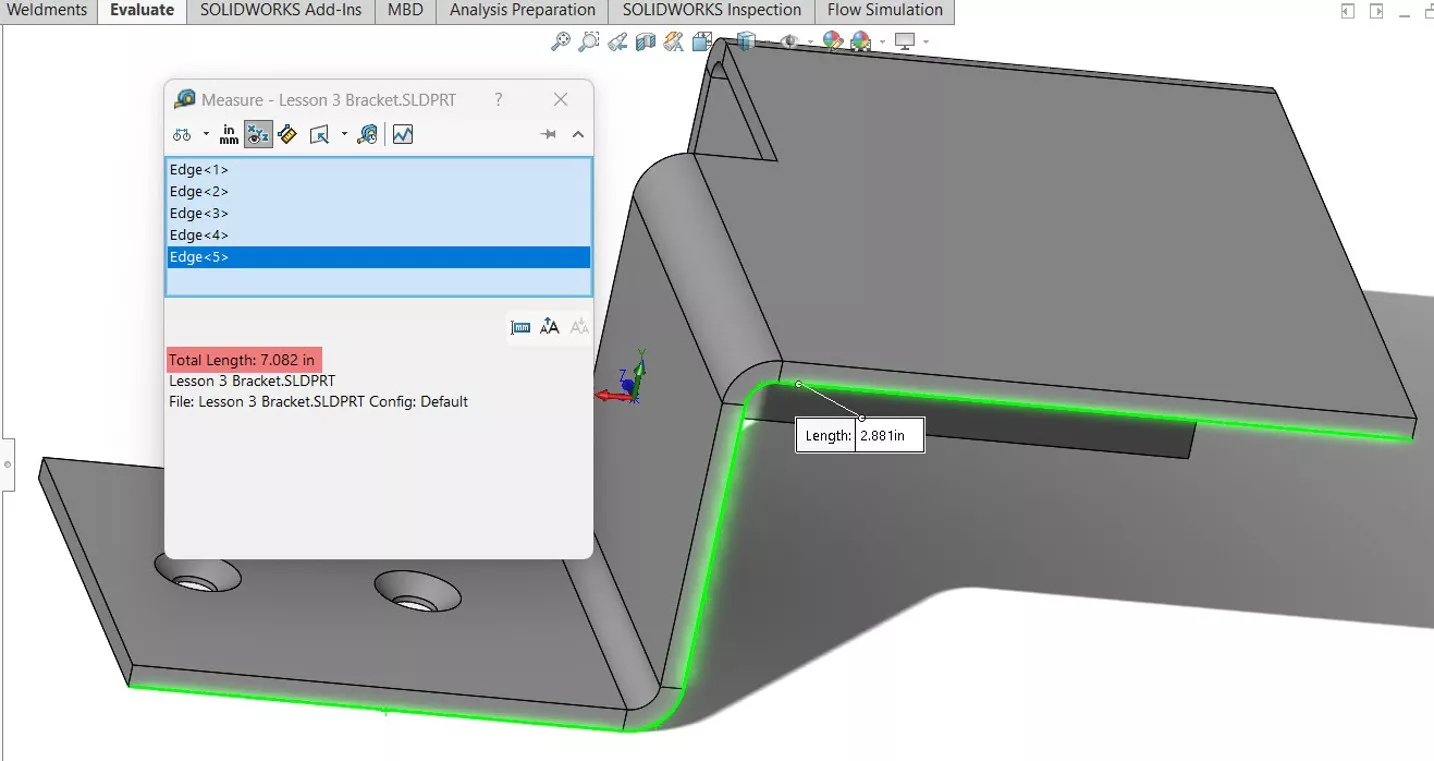Open the Apply Scene dropdown arrow

pyautogui.click(x=881, y=42)
